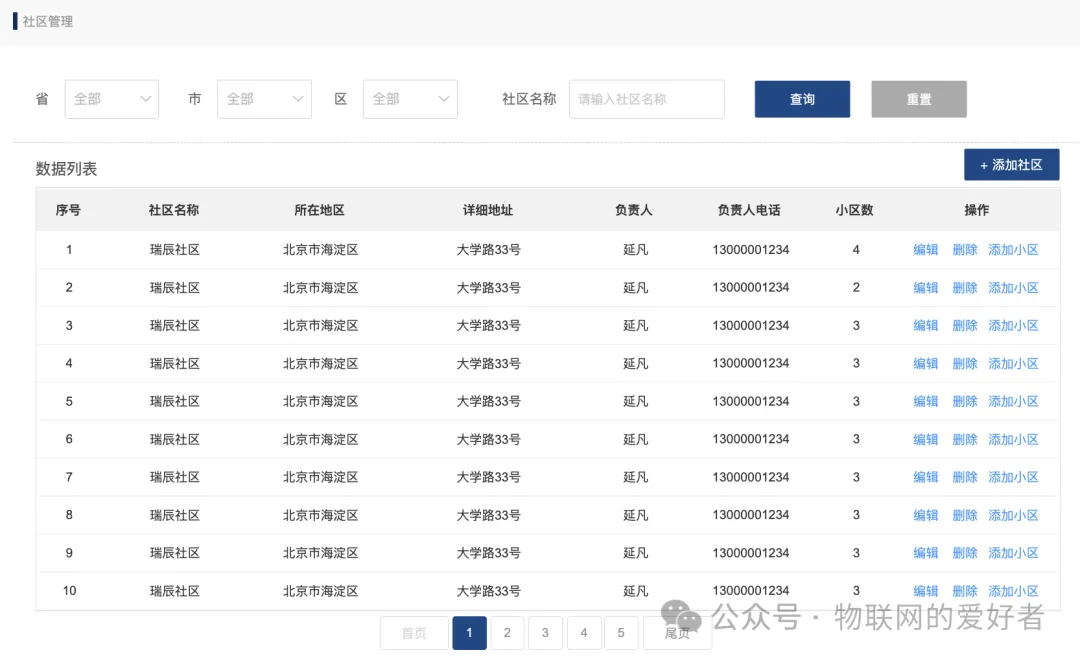
Task: Add a 小区 to row 5
Action: (x=1013, y=401)
